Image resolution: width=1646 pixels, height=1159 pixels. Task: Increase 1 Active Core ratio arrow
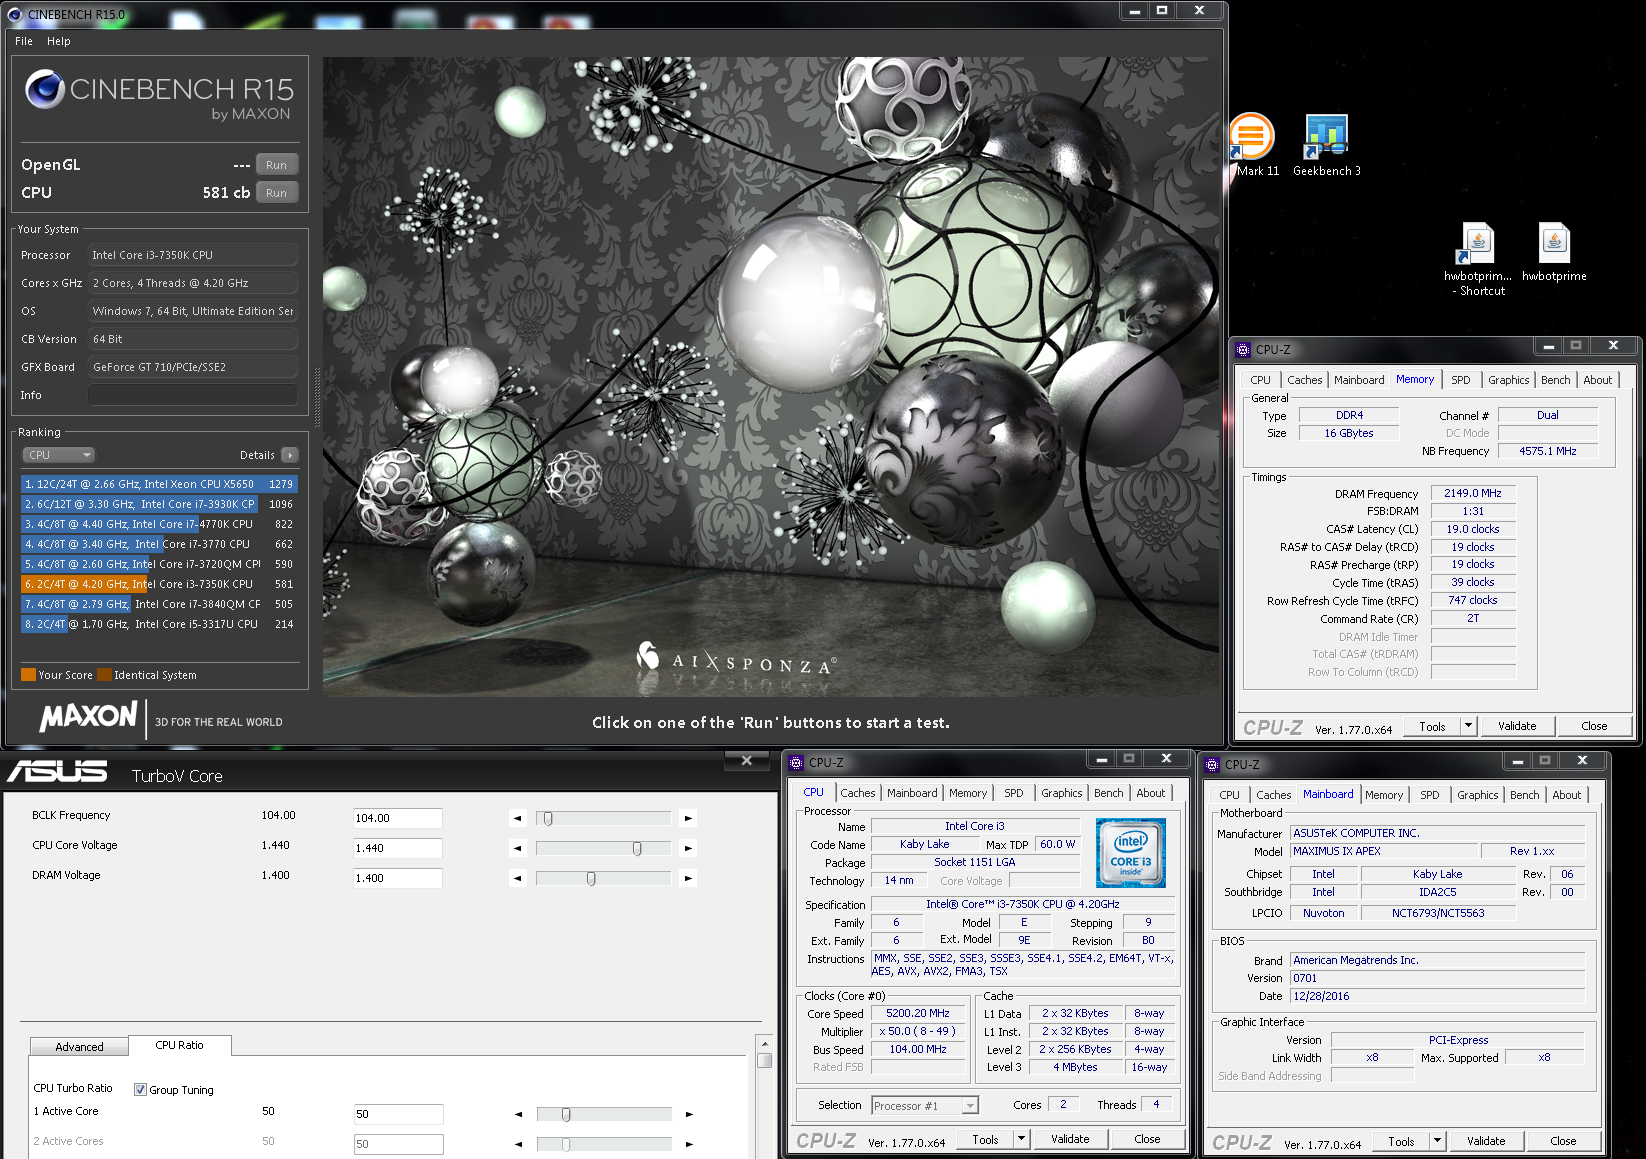tap(689, 1114)
